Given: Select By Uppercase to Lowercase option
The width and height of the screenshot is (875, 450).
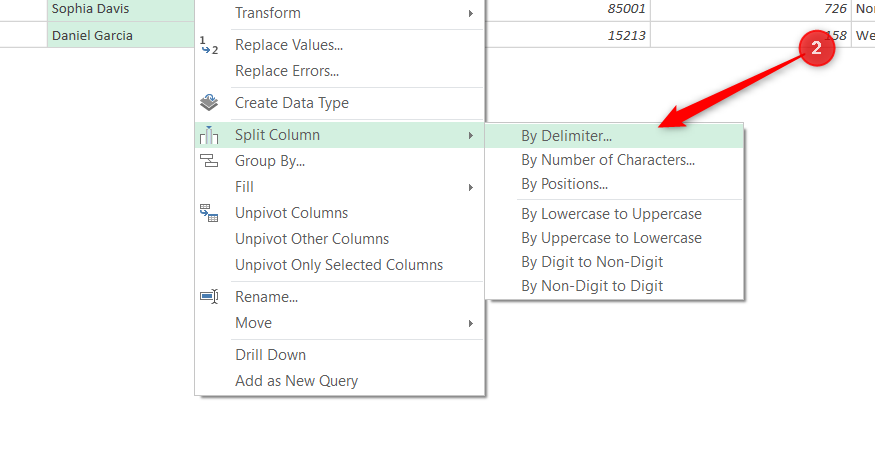Looking at the screenshot, I should (614, 238).
